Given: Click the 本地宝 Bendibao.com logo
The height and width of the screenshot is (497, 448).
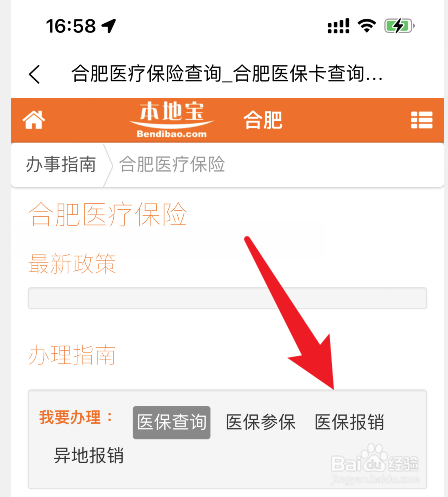Looking at the screenshot, I should click(x=171, y=120).
